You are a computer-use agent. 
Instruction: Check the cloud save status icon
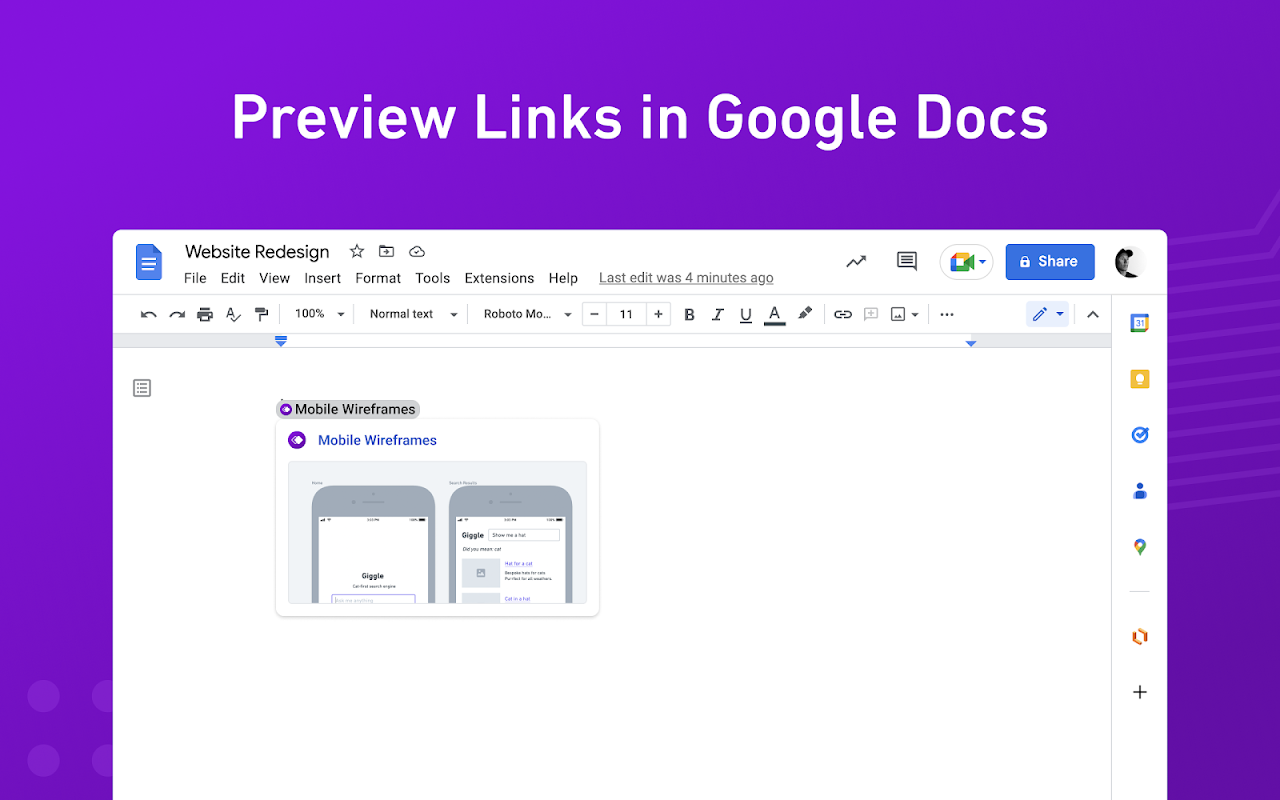(x=417, y=251)
